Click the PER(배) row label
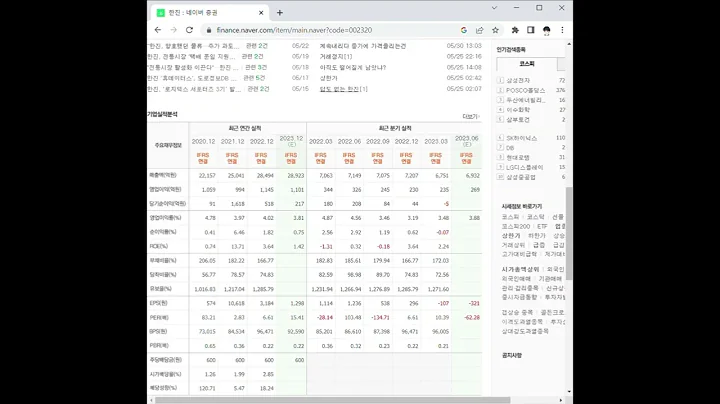 tap(159, 318)
